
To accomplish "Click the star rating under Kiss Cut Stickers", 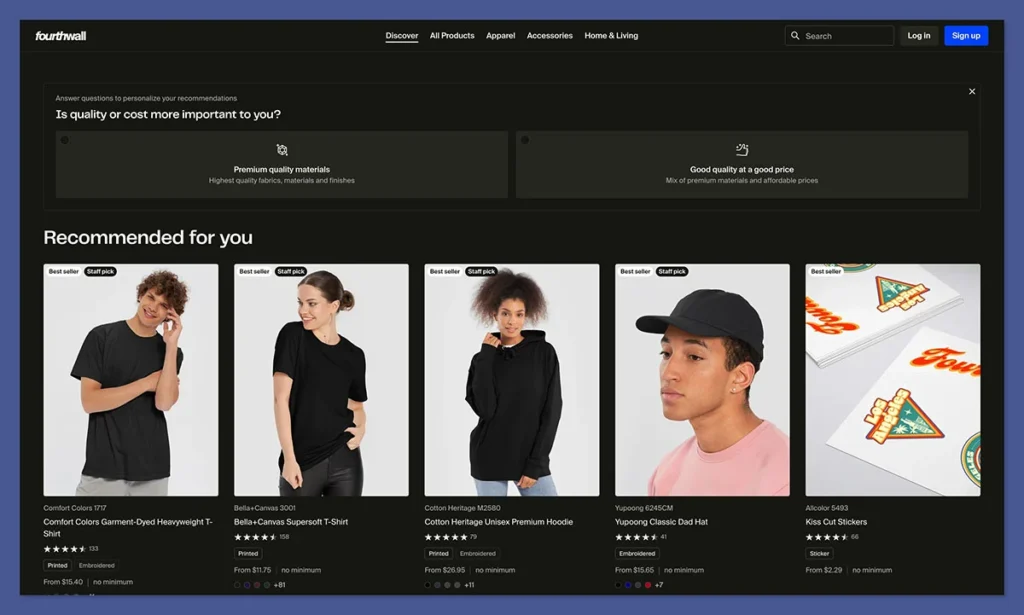I will pyautogui.click(x=826, y=537).
